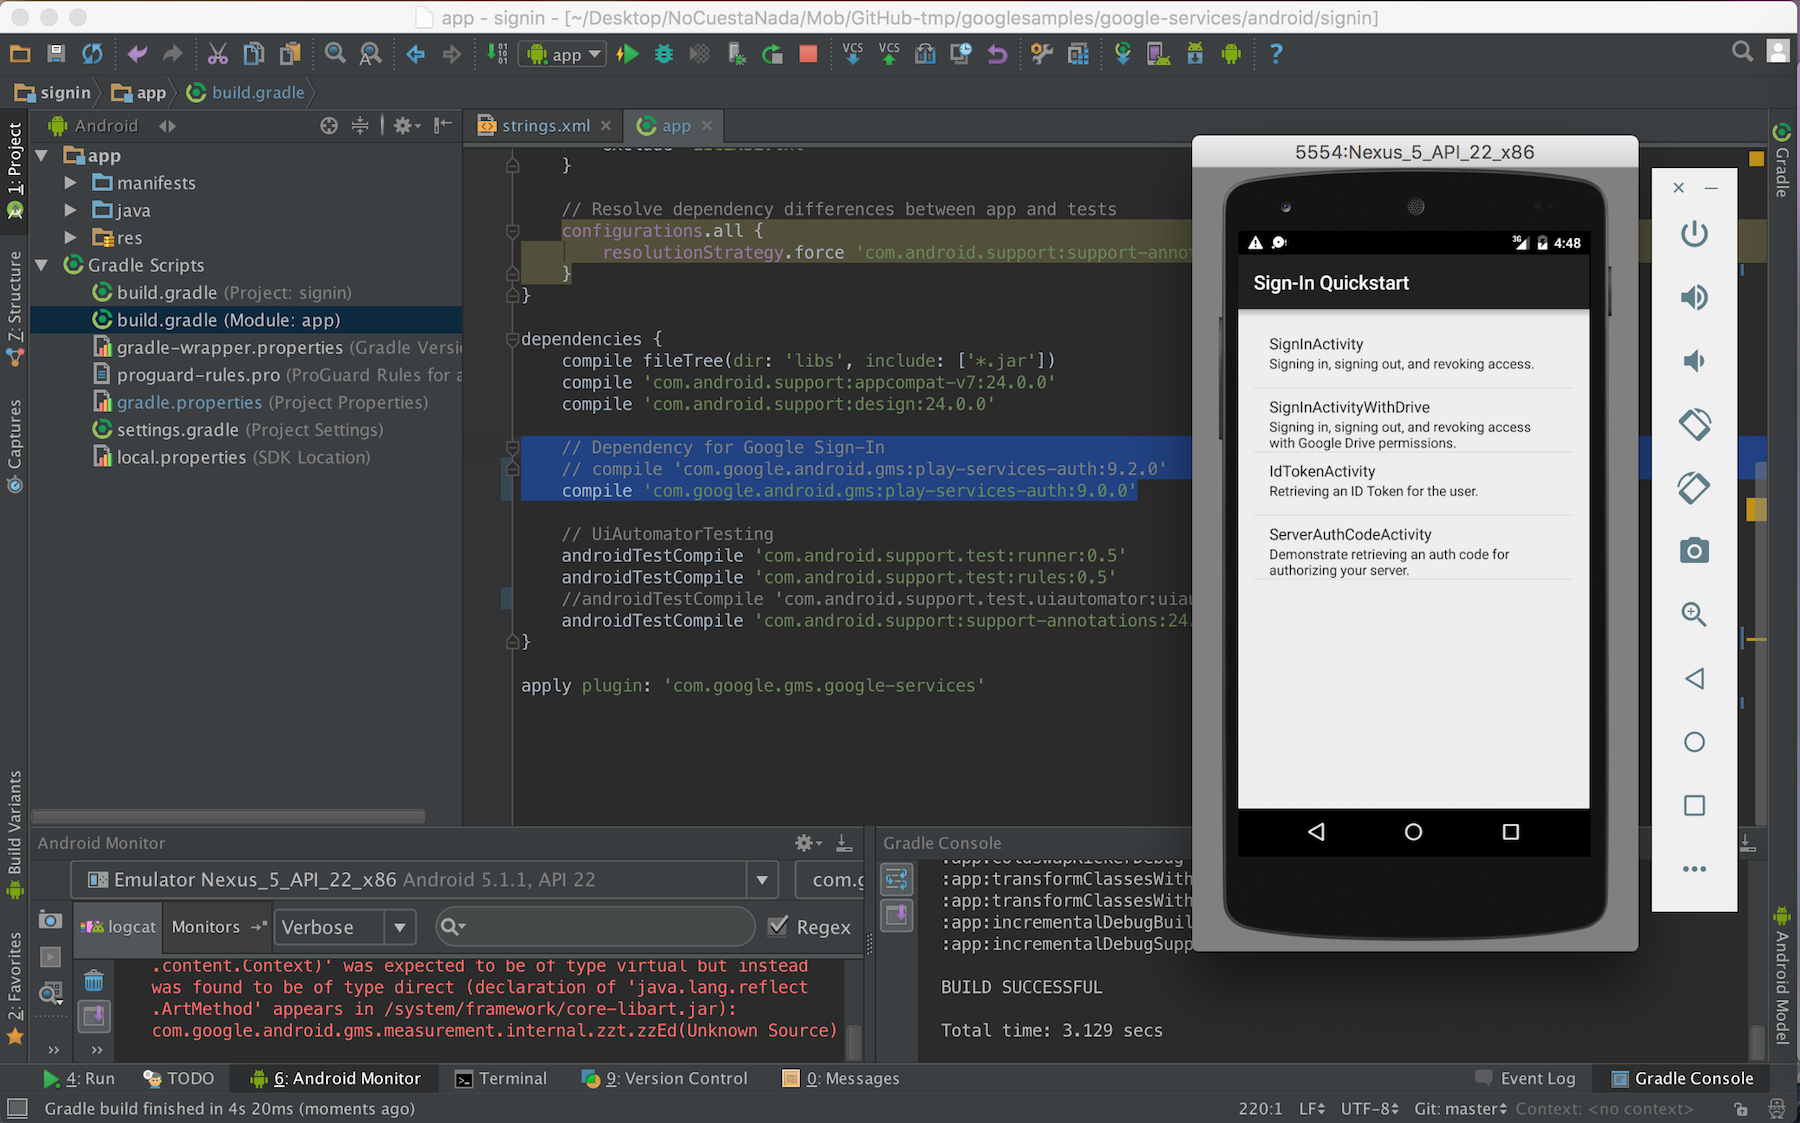The height and width of the screenshot is (1123, 1800).
Task: Open Project Structure from toolbar icon
Action: 1078,54
